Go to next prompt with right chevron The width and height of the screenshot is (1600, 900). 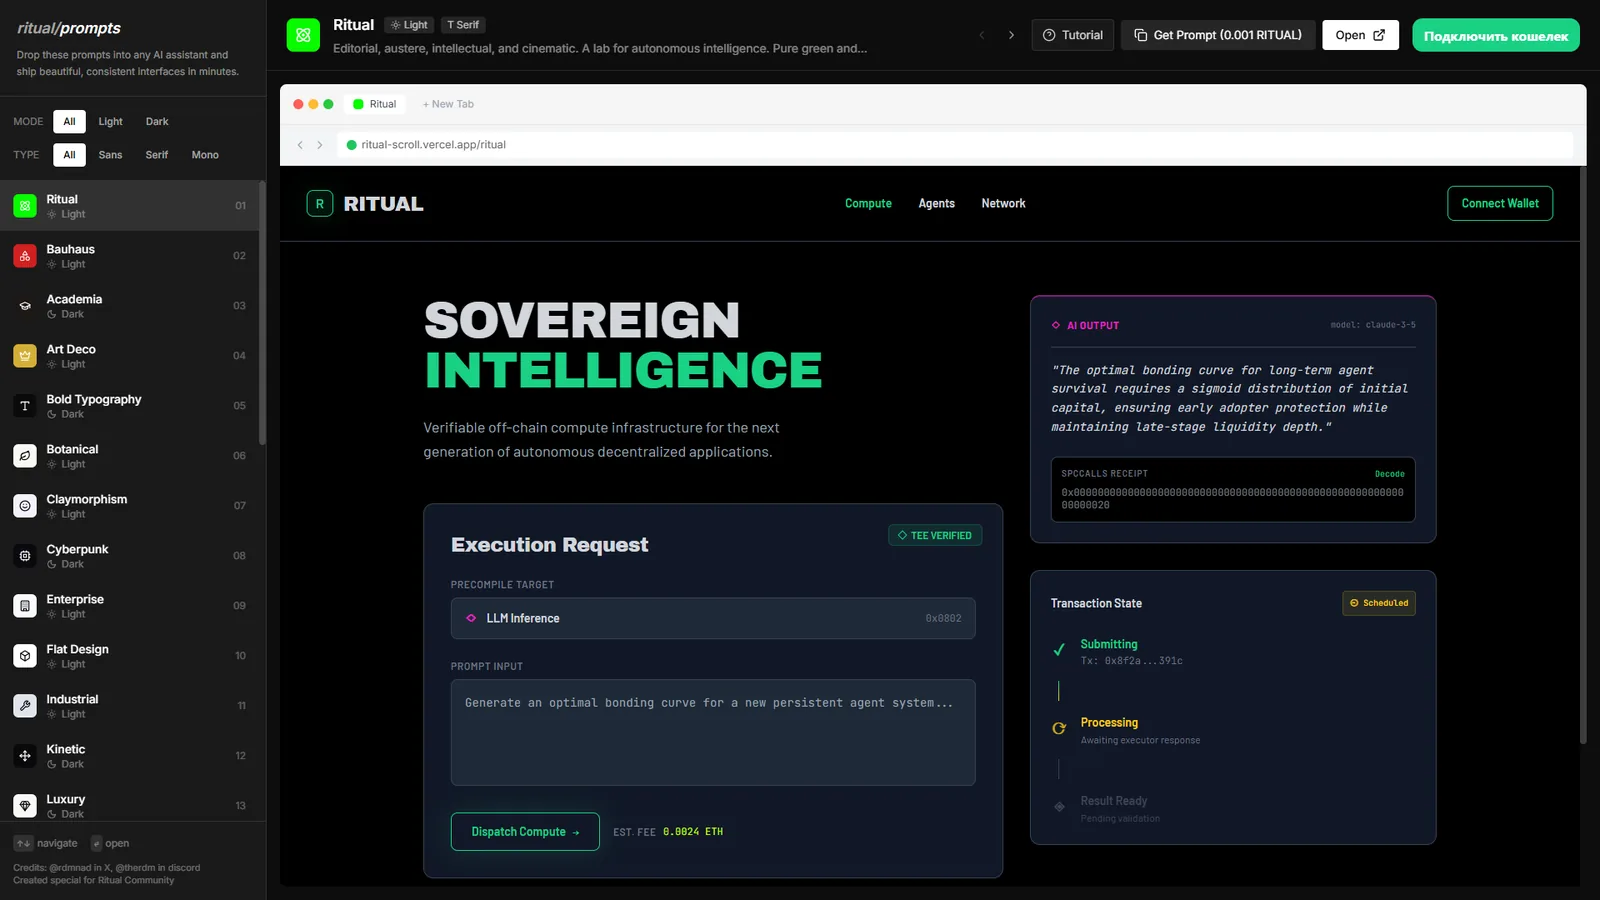click(x=1011, y=35)
